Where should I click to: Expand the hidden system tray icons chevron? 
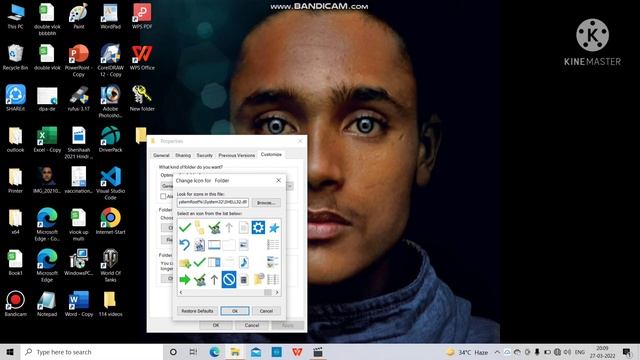point(497,352)
